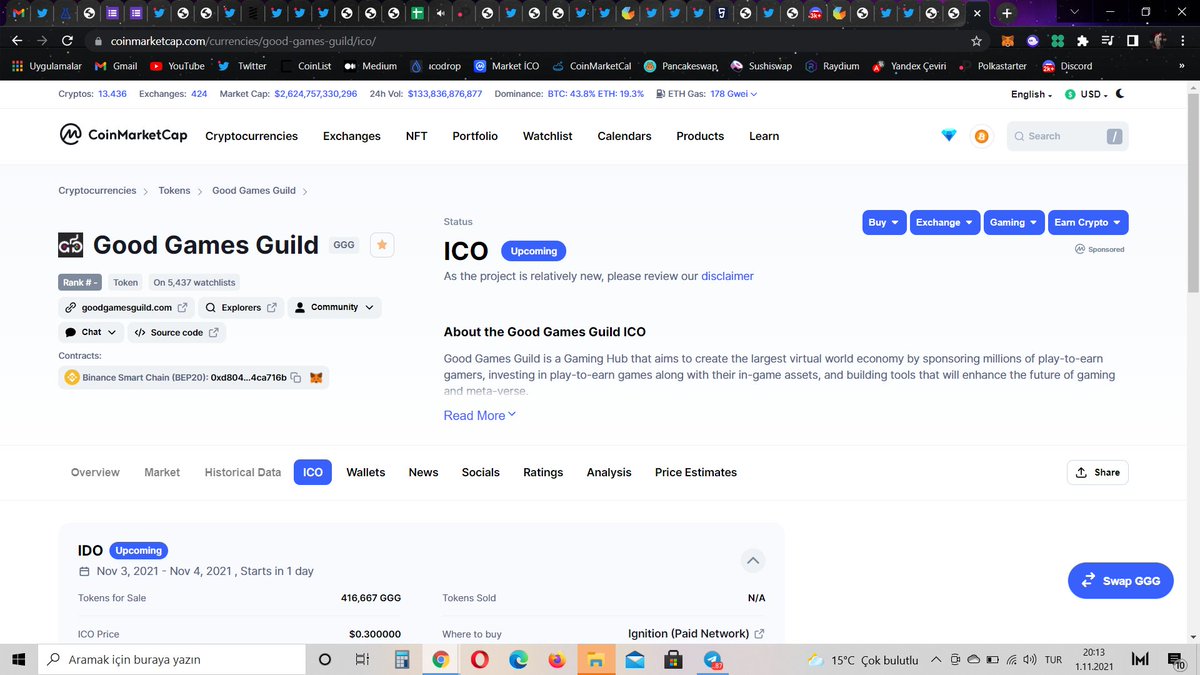Open the Pancakeswap bookmark

681,66
